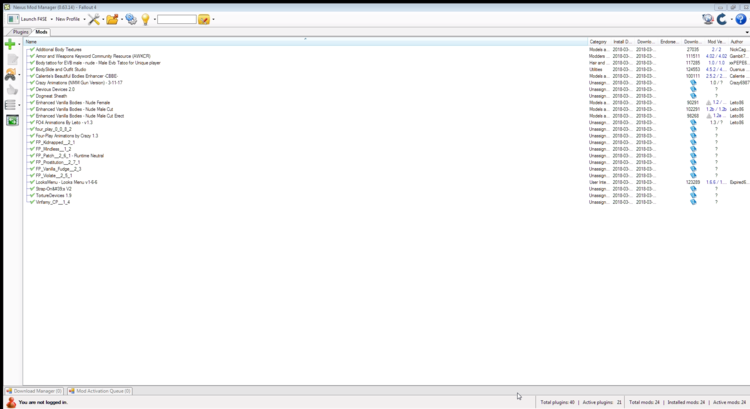Click the red user login icon

11,402
